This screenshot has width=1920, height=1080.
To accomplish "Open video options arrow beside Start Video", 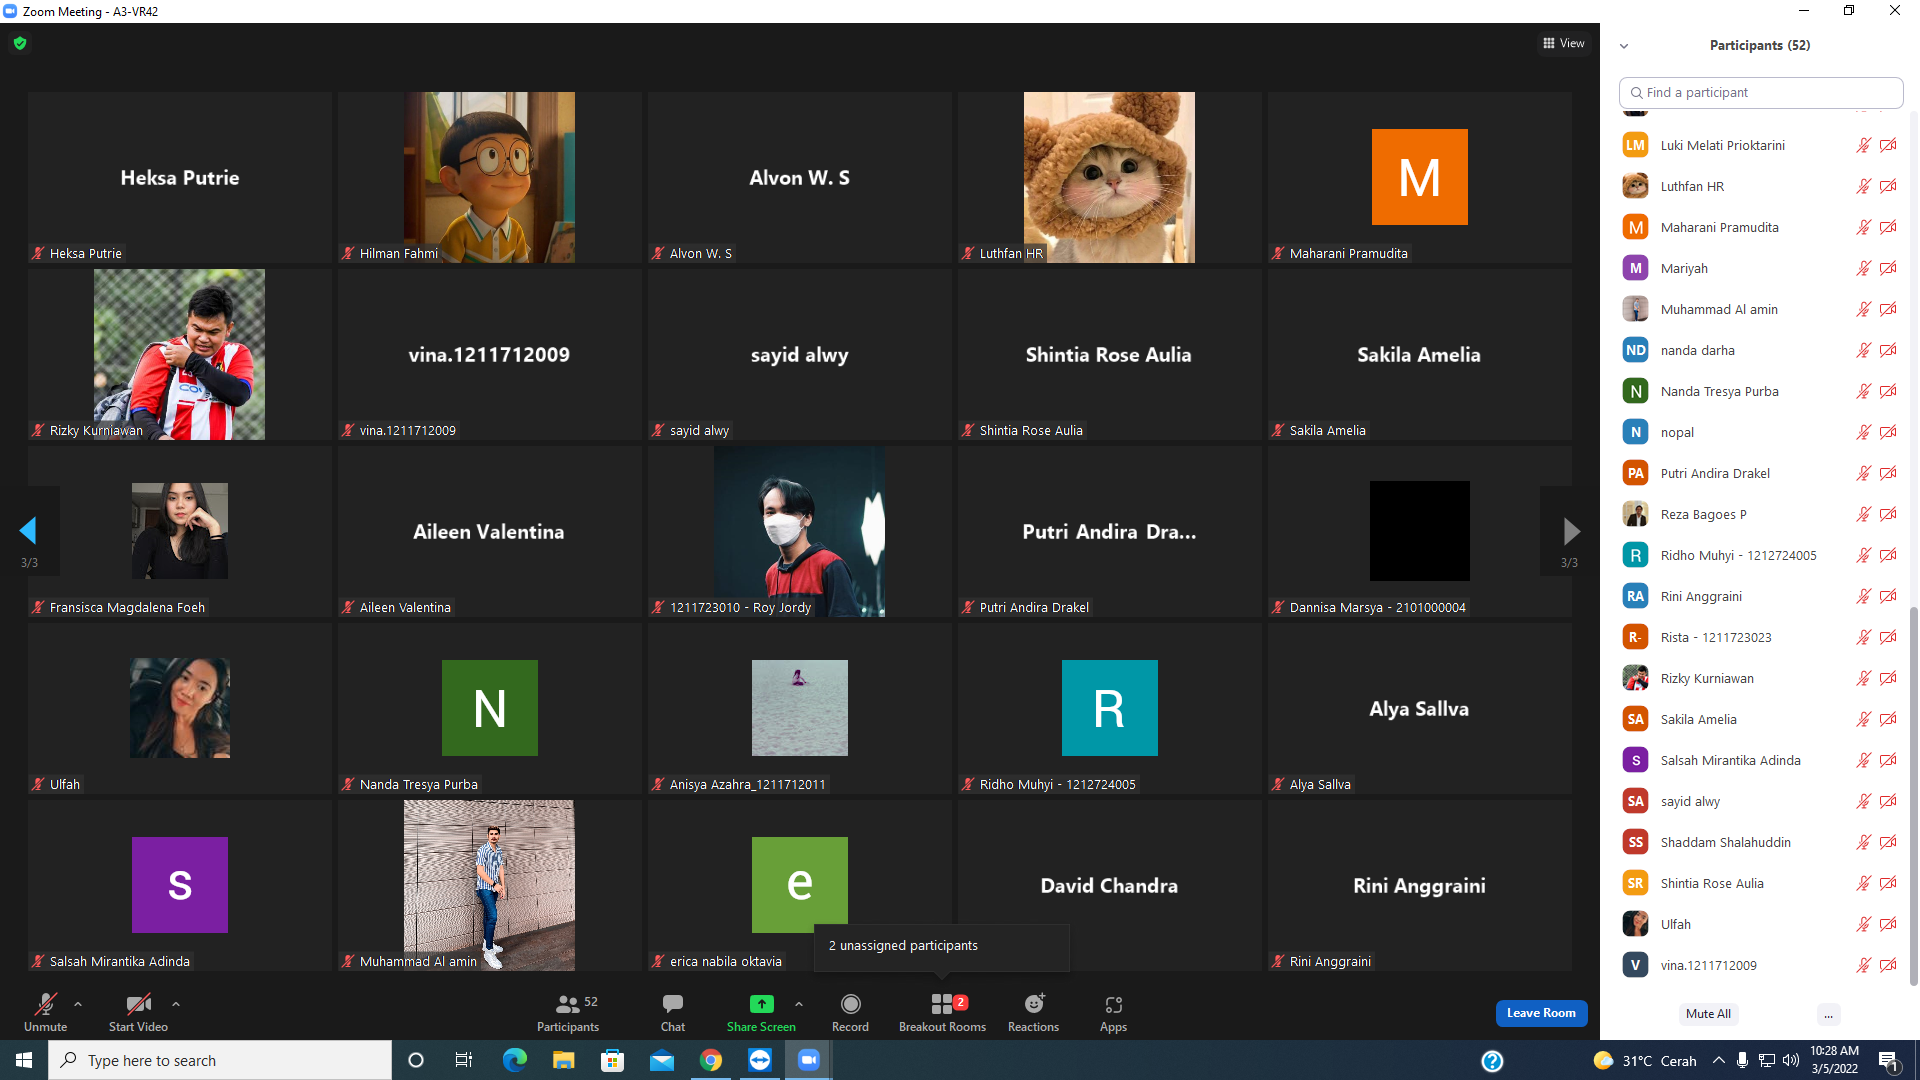I will click(176, 1004).
